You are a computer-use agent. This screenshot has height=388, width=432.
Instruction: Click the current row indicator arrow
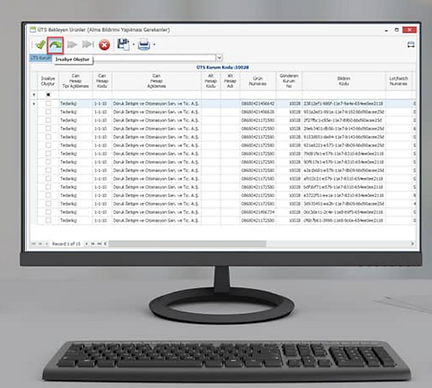[x=34, y=104]
